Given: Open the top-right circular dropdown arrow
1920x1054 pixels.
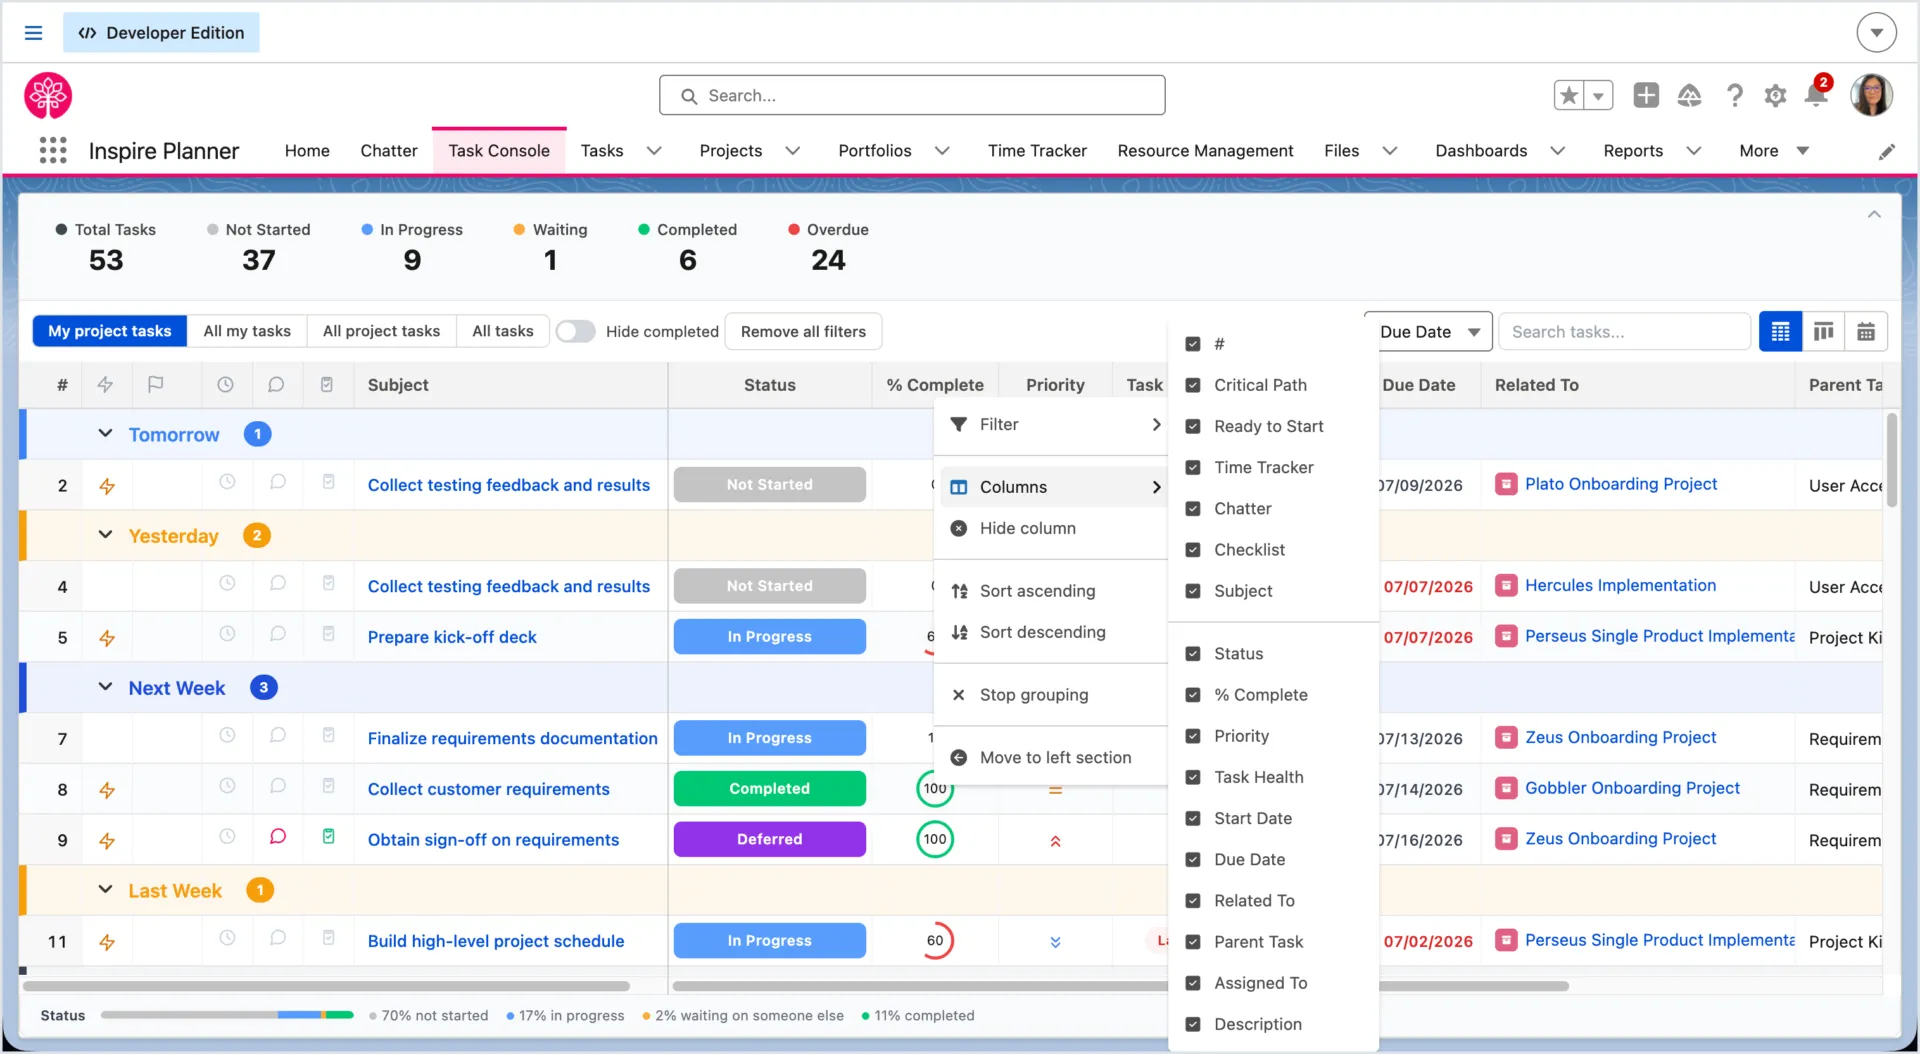Looking at the screenshot, I should click(x=1876, y=33).
